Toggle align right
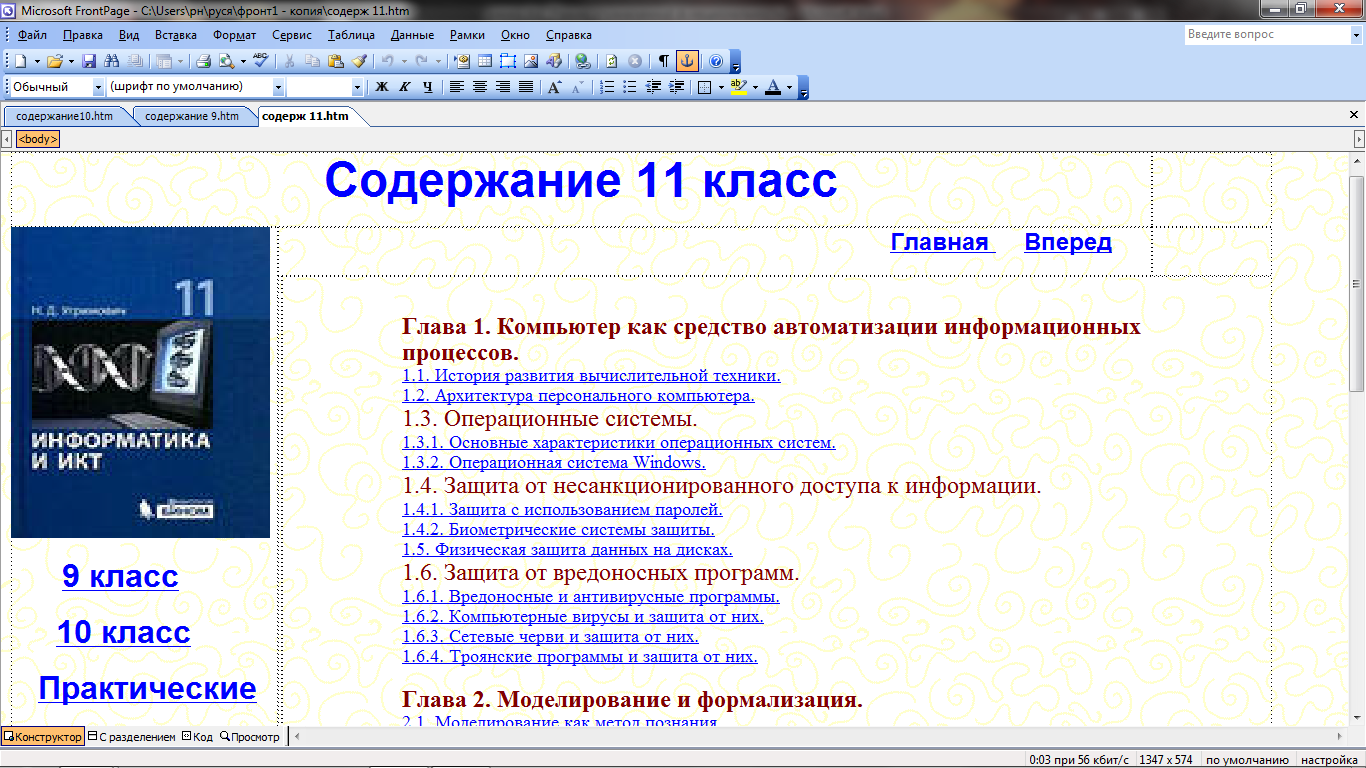The image size is (1366, 768). click(x=503, y=87)
